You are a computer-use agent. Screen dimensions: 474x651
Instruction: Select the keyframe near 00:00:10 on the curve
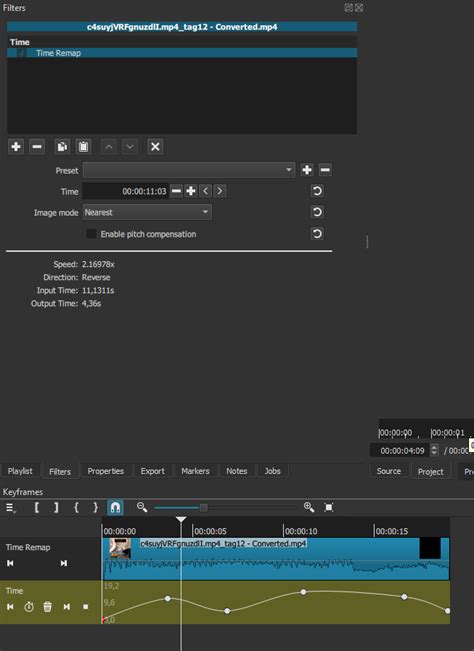[303, 592]
